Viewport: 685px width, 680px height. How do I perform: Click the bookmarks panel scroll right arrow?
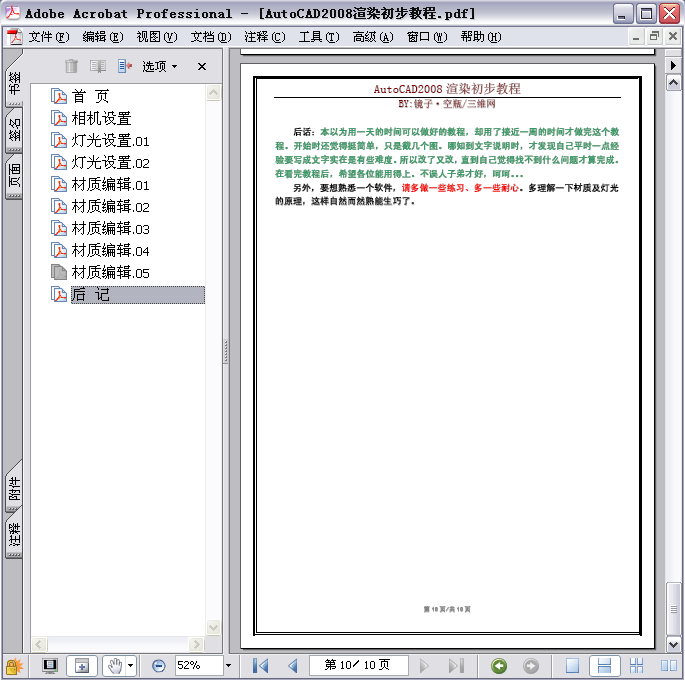coord(196,644)
